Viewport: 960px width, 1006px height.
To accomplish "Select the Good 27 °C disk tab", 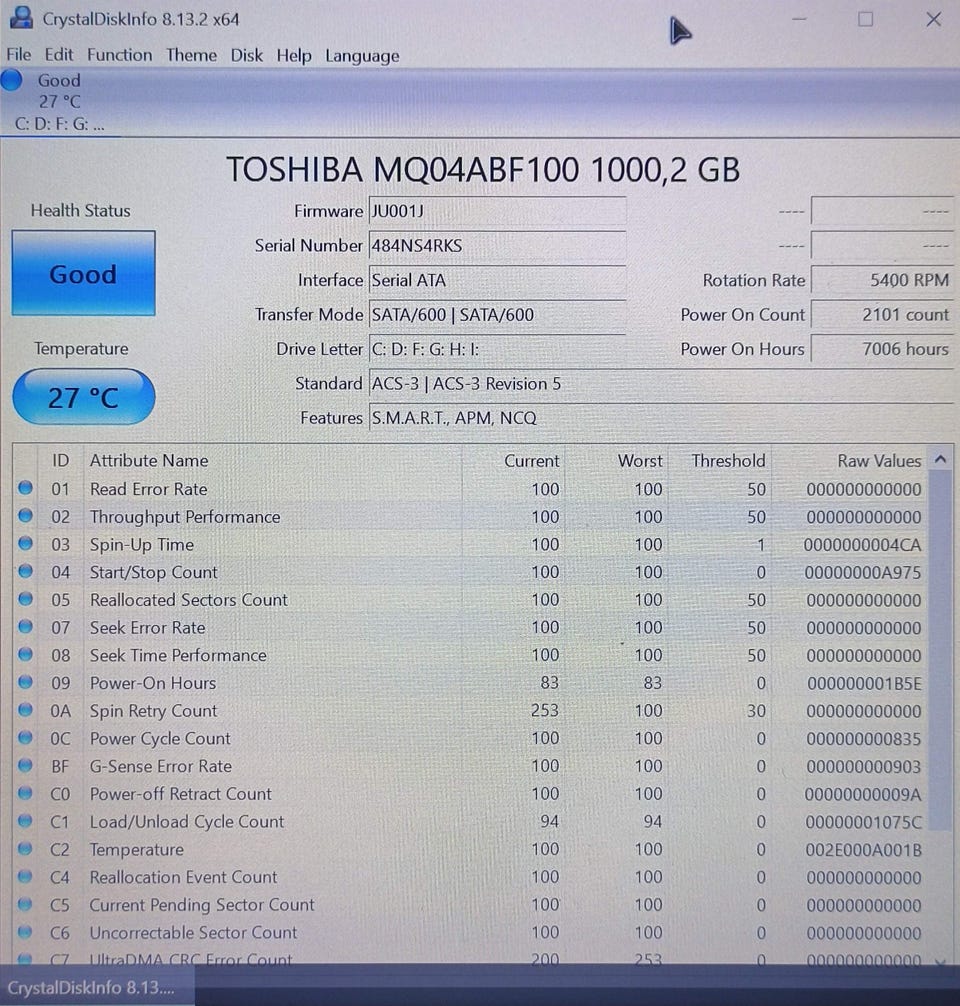I will click(60, 101).
